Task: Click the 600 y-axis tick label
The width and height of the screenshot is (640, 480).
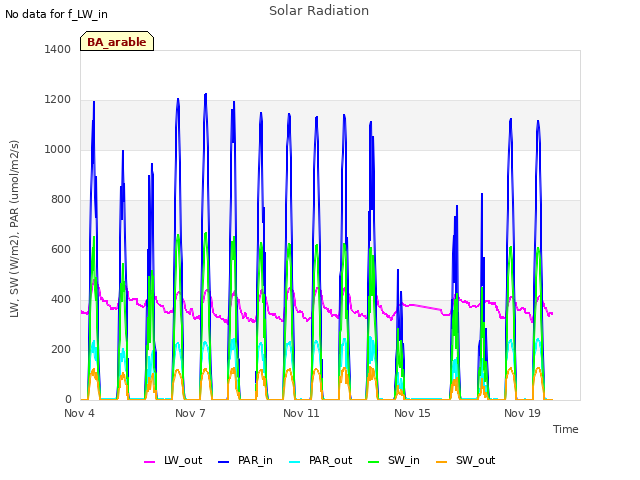Action: coord(61,249)
